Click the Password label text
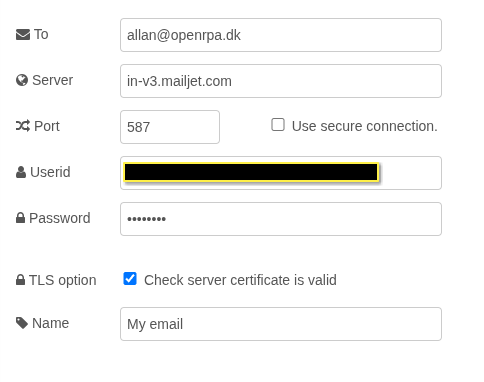 tap(60, 218)
